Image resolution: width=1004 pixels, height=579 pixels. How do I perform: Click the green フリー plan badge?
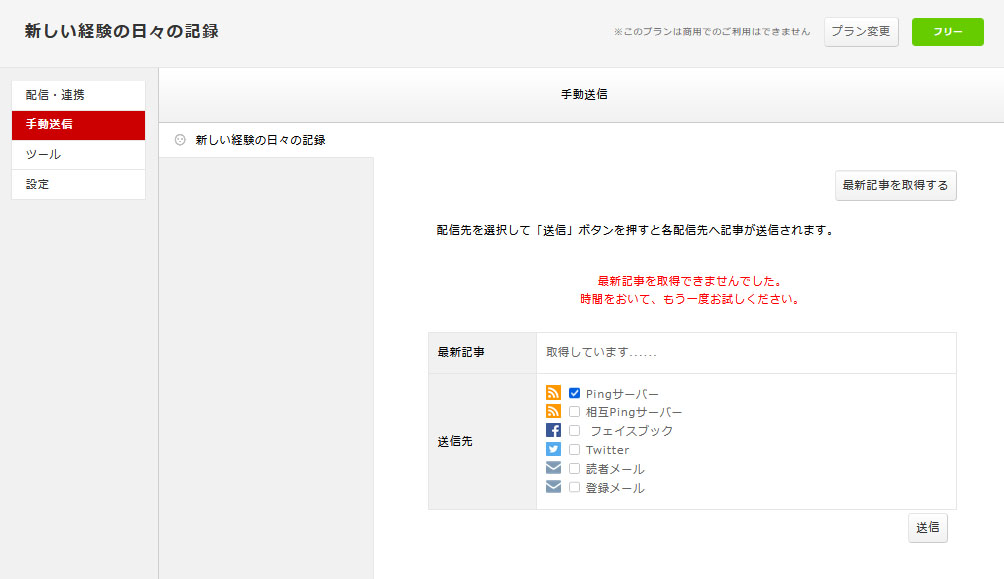coord(947,32)
